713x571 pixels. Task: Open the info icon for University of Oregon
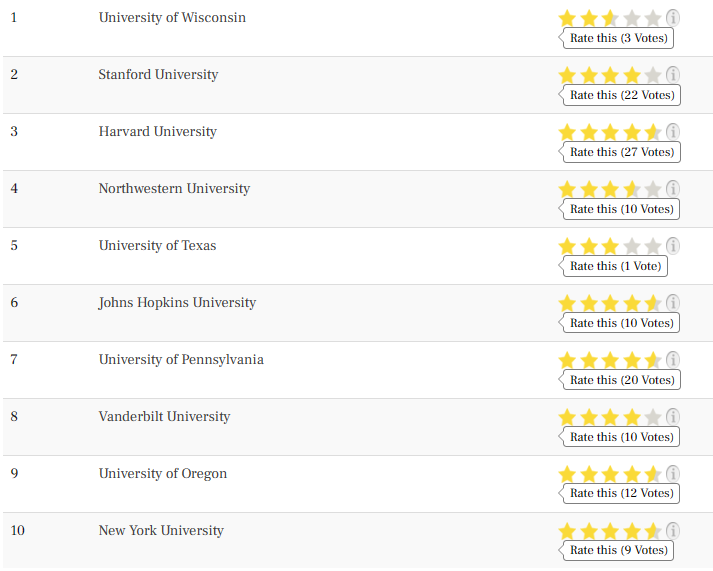pyautogui.click(x=673, y=474)
